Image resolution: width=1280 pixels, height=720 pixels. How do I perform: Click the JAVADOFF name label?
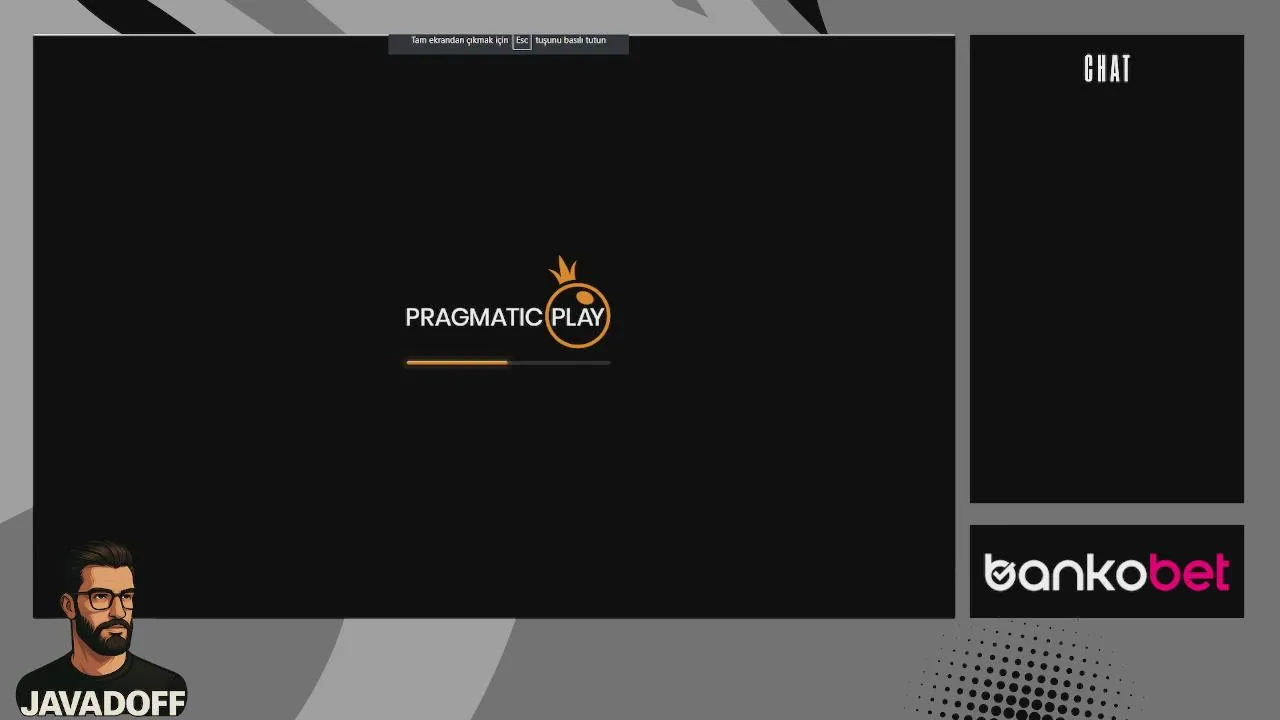pos(103,703)
